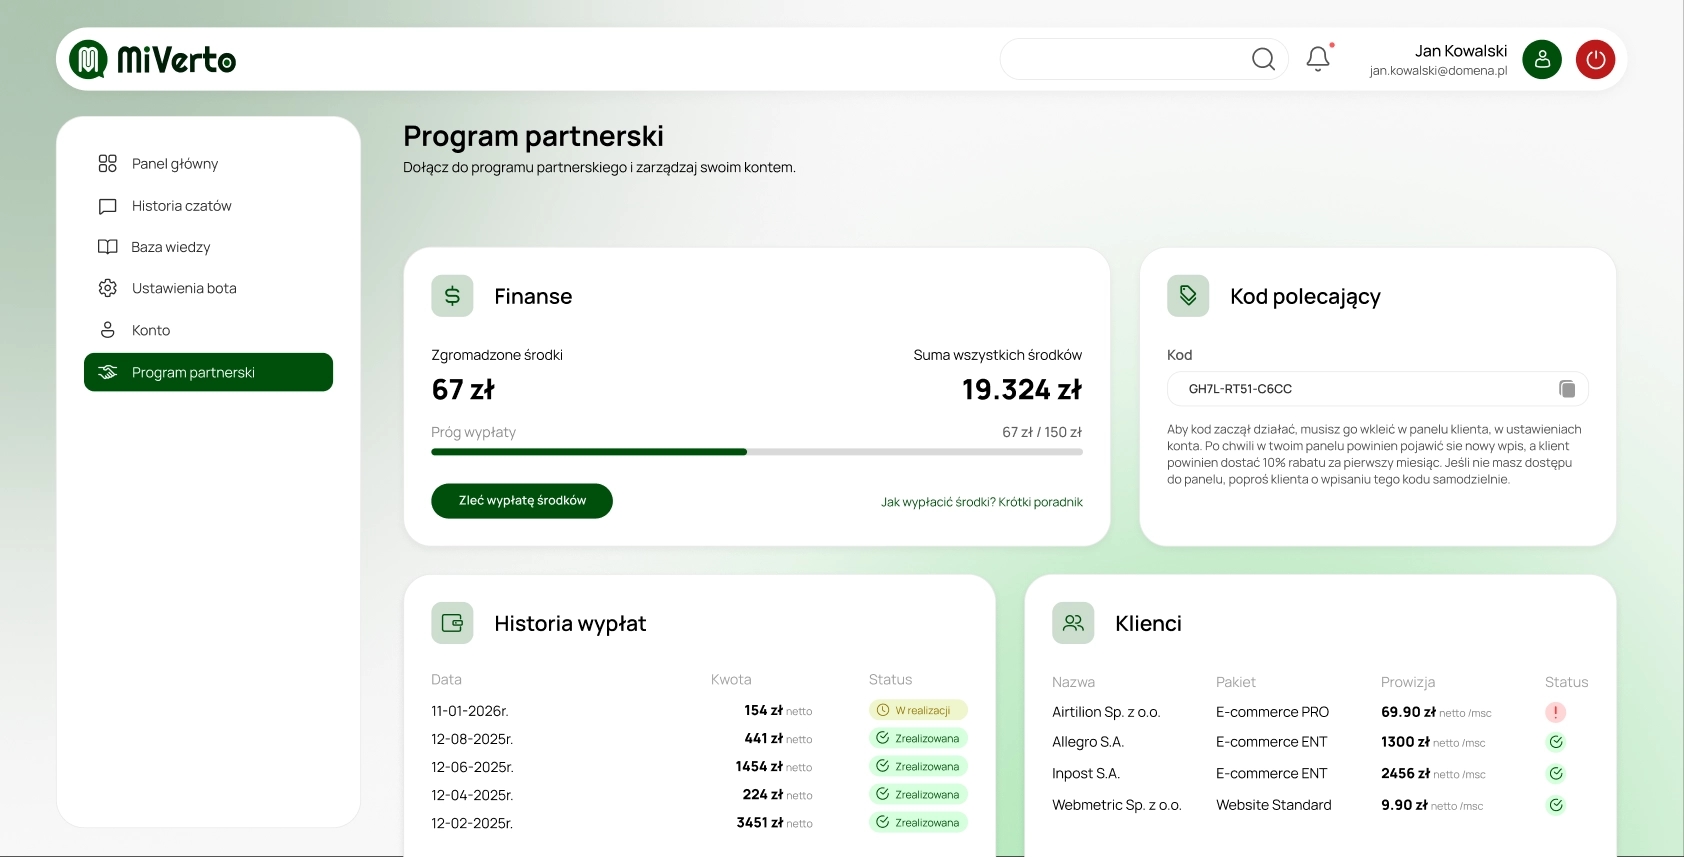Click the Prowizja column header
This screenshot has width=1684, height=857.
[x=1408, y=682]
